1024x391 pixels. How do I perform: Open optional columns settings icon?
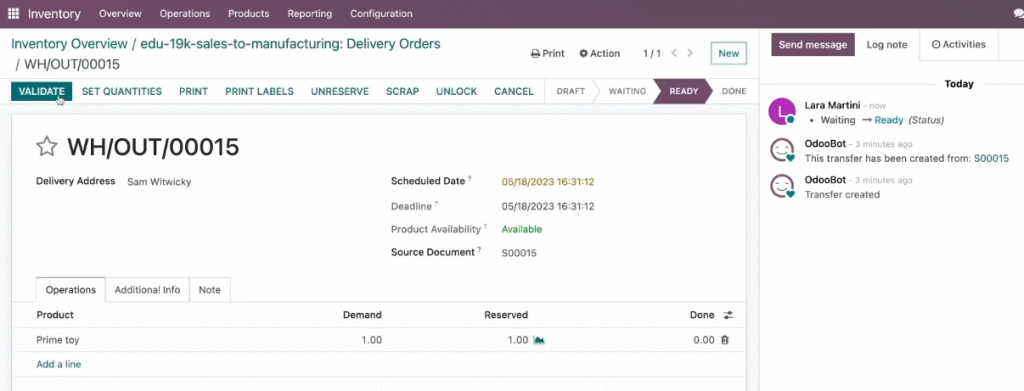click(x=728, y=315)
